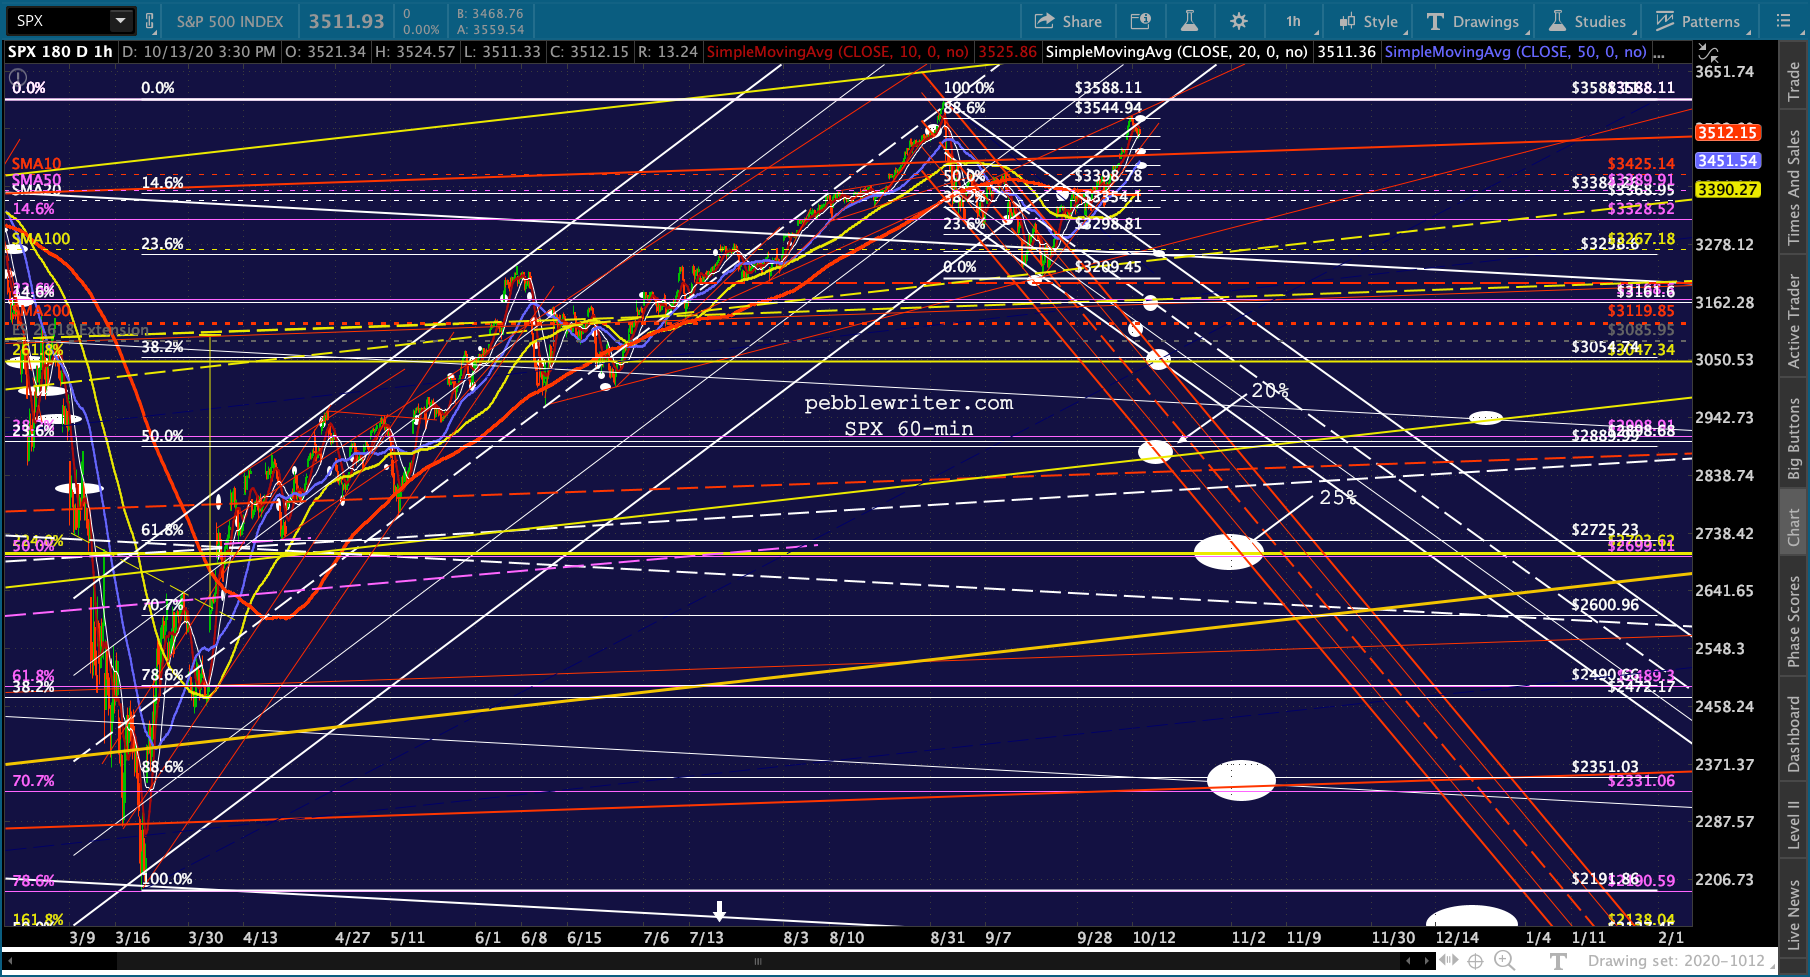Click the scrollbar right arrow
Image resolution: width=1810 pixels, height=977 pixels.
point(1427,961)
